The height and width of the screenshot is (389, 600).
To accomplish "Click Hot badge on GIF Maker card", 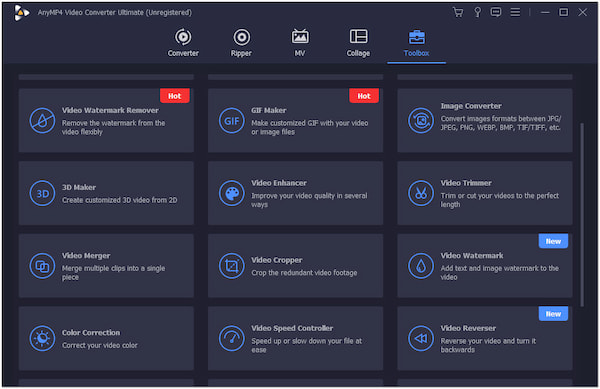I will pyautogui.click(x=364, y=96).
